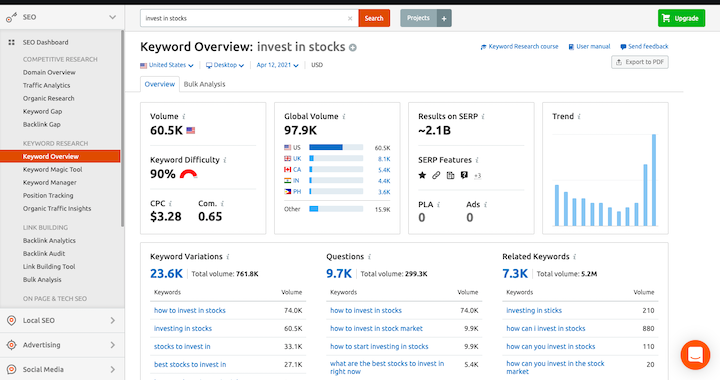Click Com. info icon

[222, 204]
